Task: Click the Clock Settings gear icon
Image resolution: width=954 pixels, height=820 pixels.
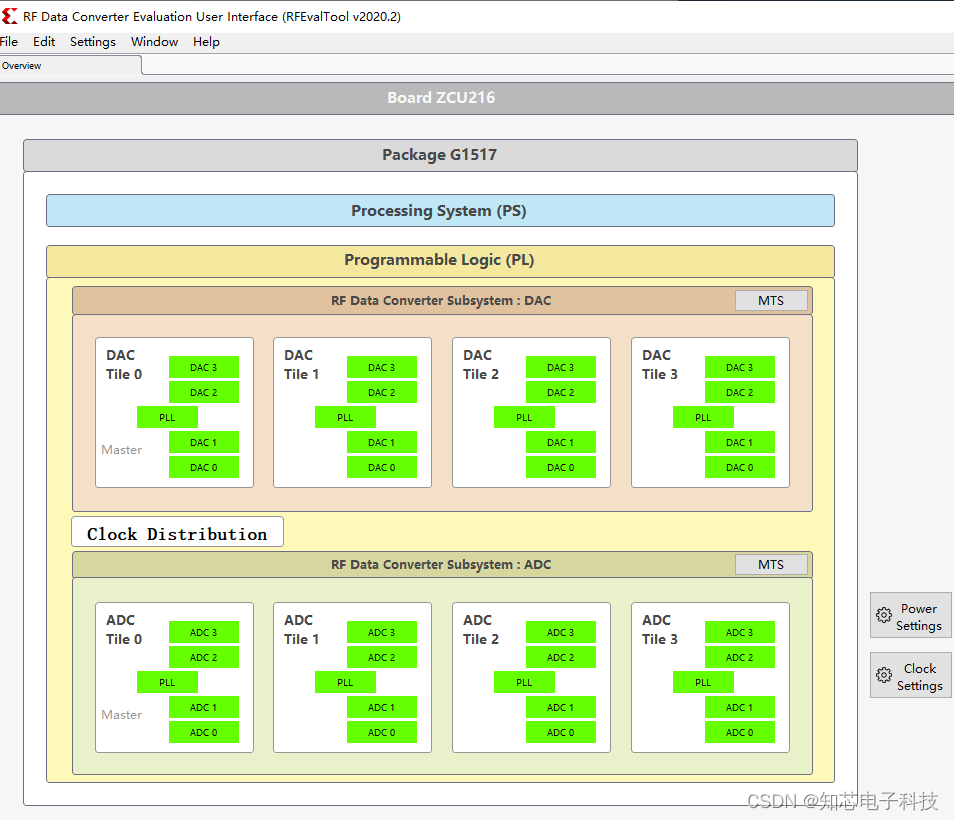Action: [883, 675]
